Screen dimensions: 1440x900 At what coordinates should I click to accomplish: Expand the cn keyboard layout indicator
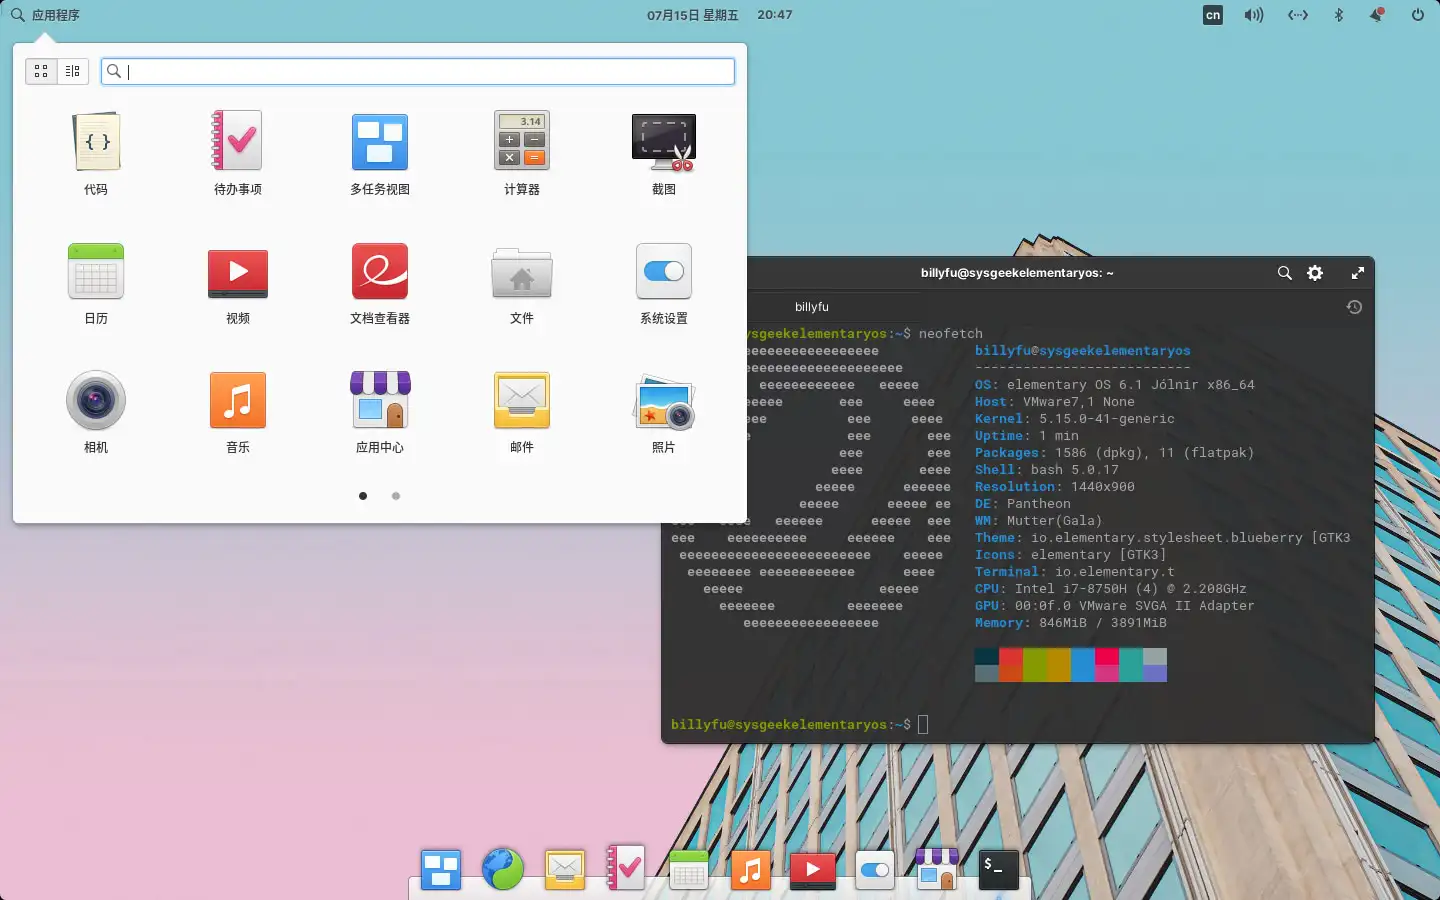[x=1212, y=15]
